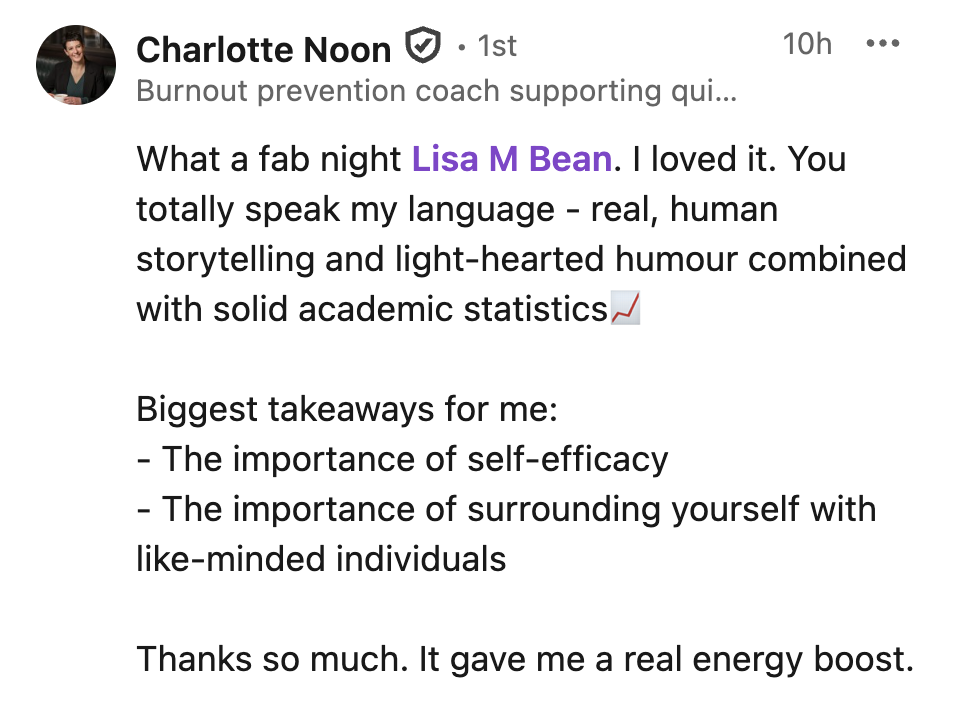
Task: Open the three-dot more options menu
Action: [882, 44]
